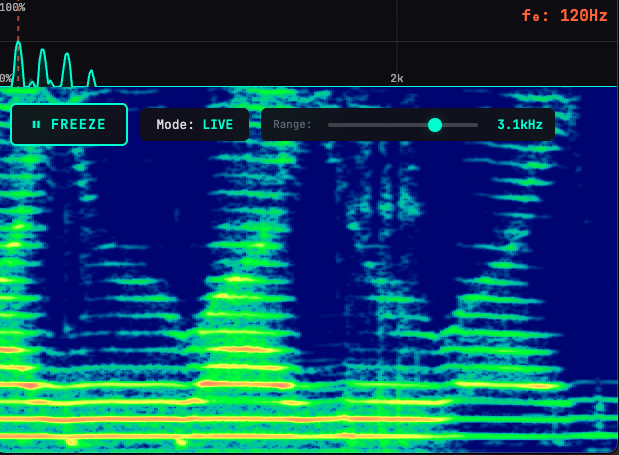Viewport: 619px width, 455px height.
Task: Toggle the Mode: LIVE setting
Action: tap(195, 125)
